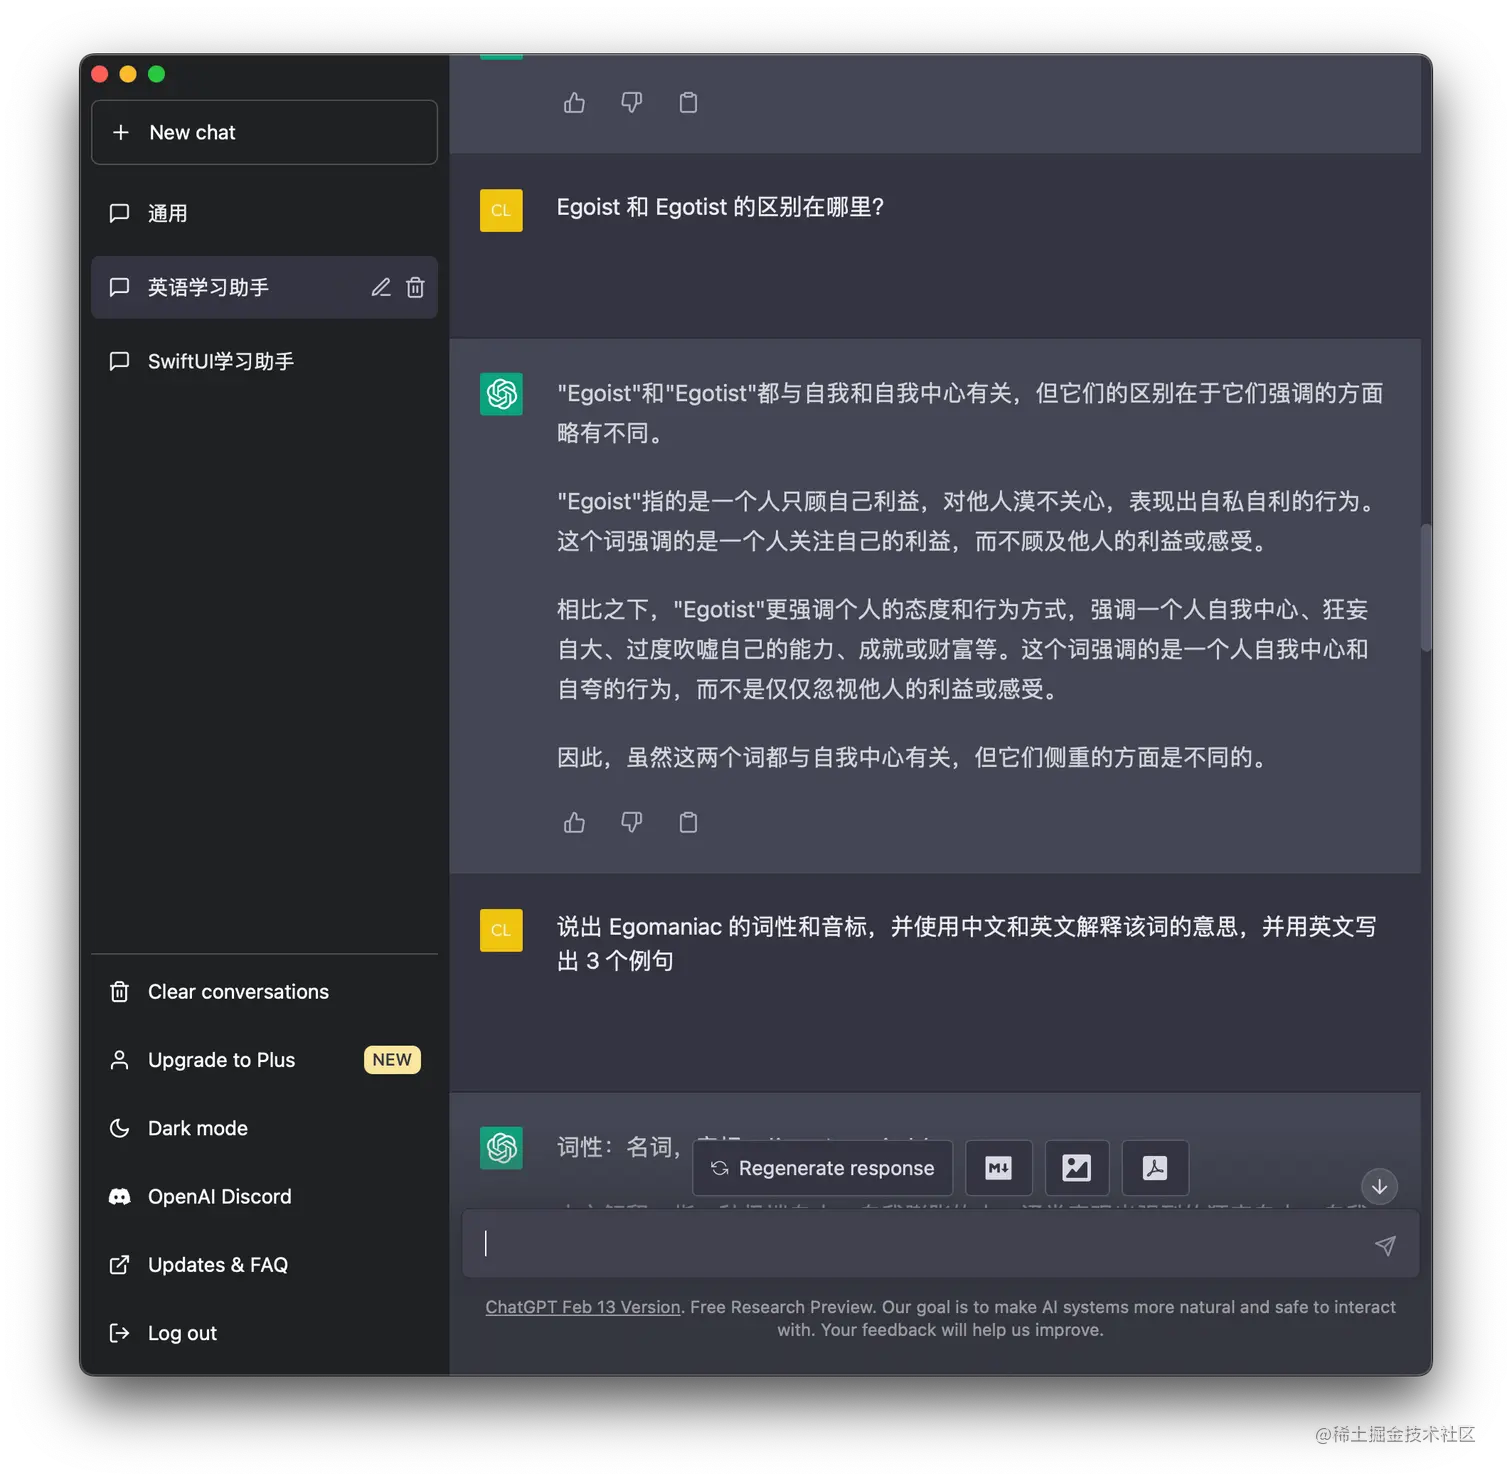Click ChatGPT logo beside Egoist answer
The image size is (1512, 1481).
click(x=501, y=394)
